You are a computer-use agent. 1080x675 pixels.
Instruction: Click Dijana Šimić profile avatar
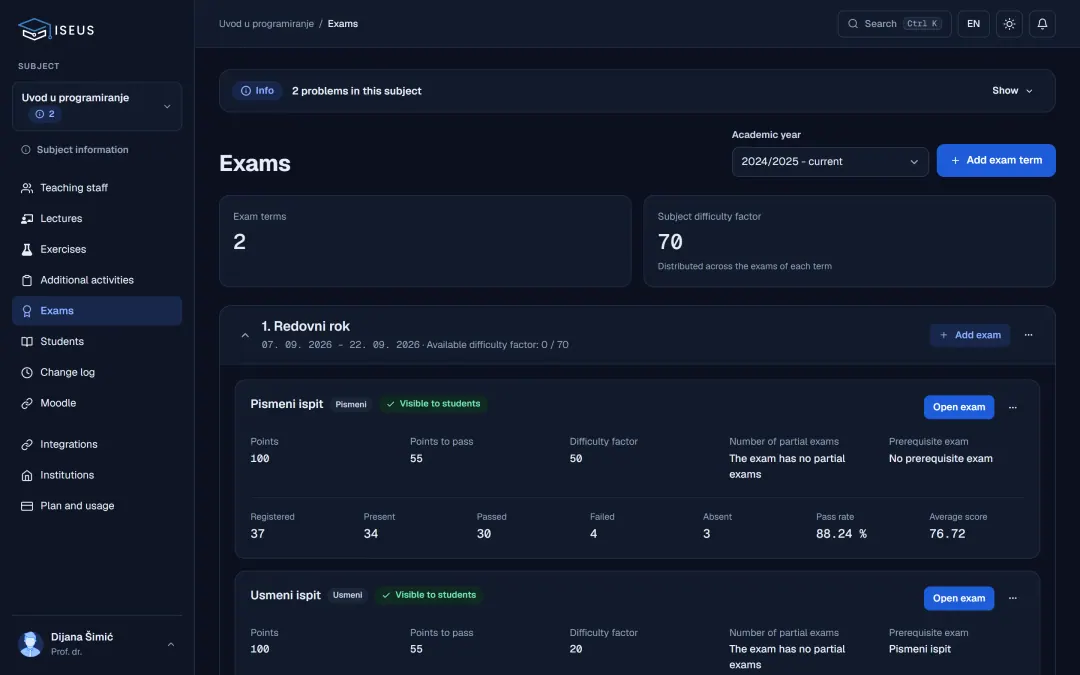[x=30, y=644]
